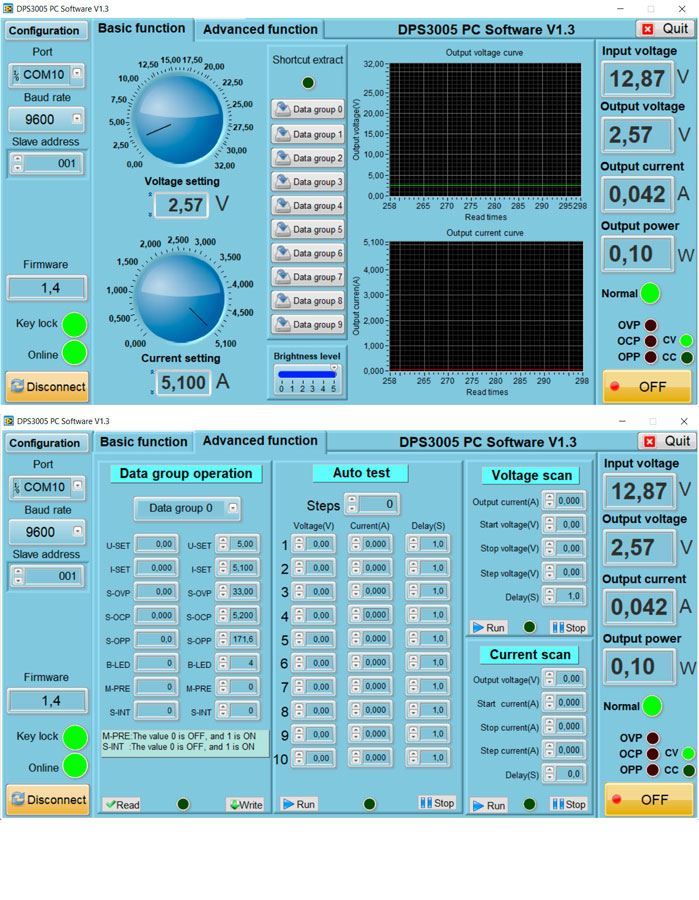Select Advanced function tab in bottom window
Viewport: 699px width, 900px height.
click(x=260, y=440)
